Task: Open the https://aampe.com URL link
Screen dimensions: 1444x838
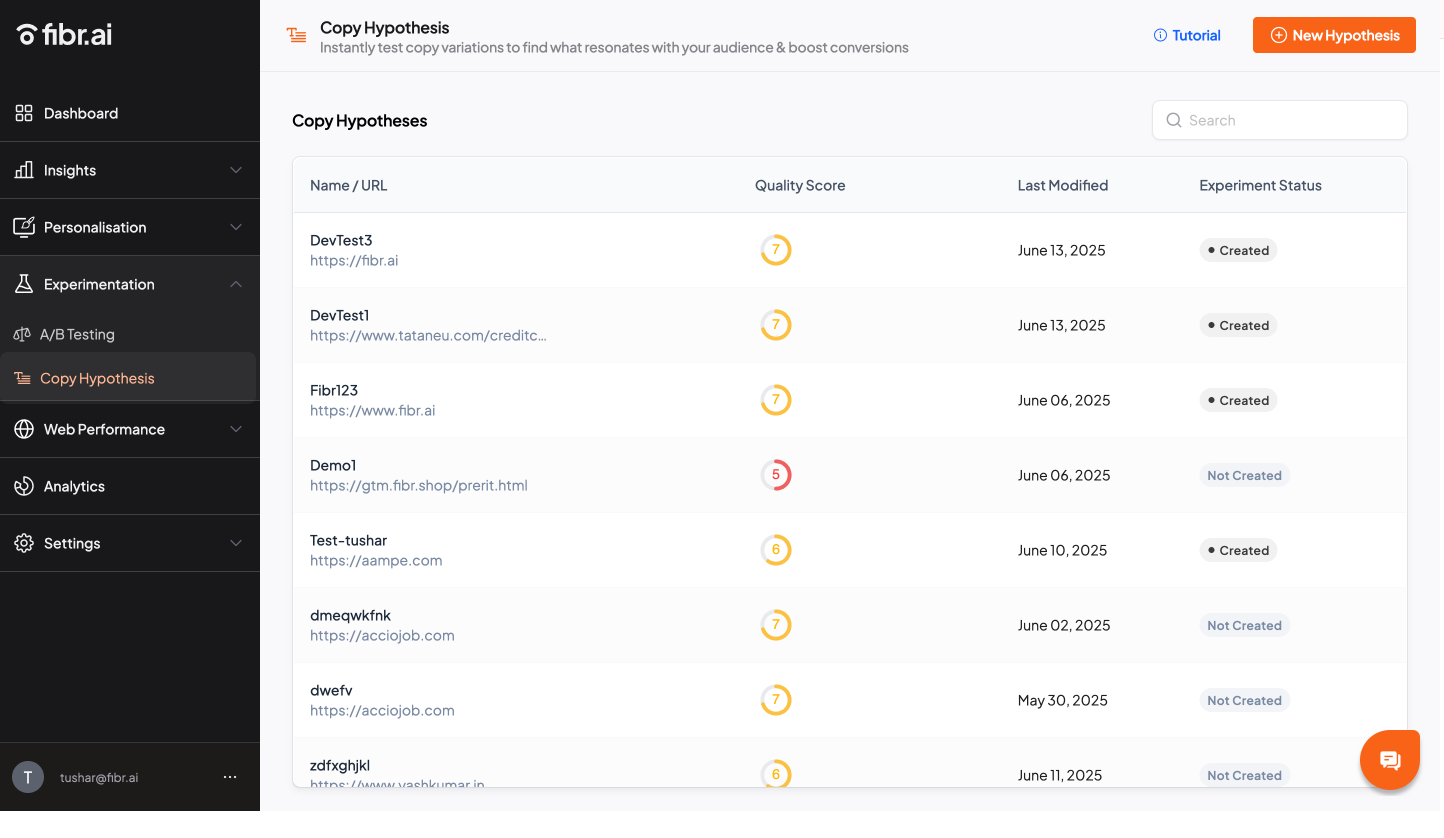Action: (x=376, y=561)
